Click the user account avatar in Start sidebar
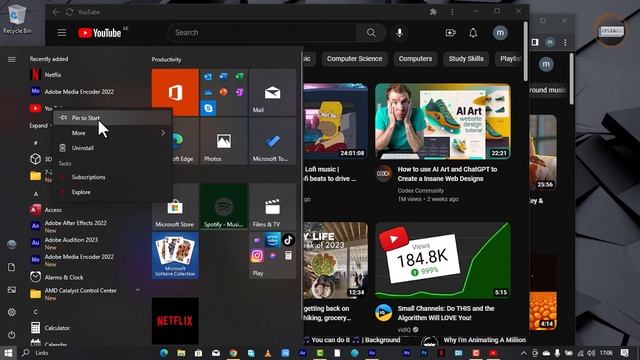 [x=12, y=244]
